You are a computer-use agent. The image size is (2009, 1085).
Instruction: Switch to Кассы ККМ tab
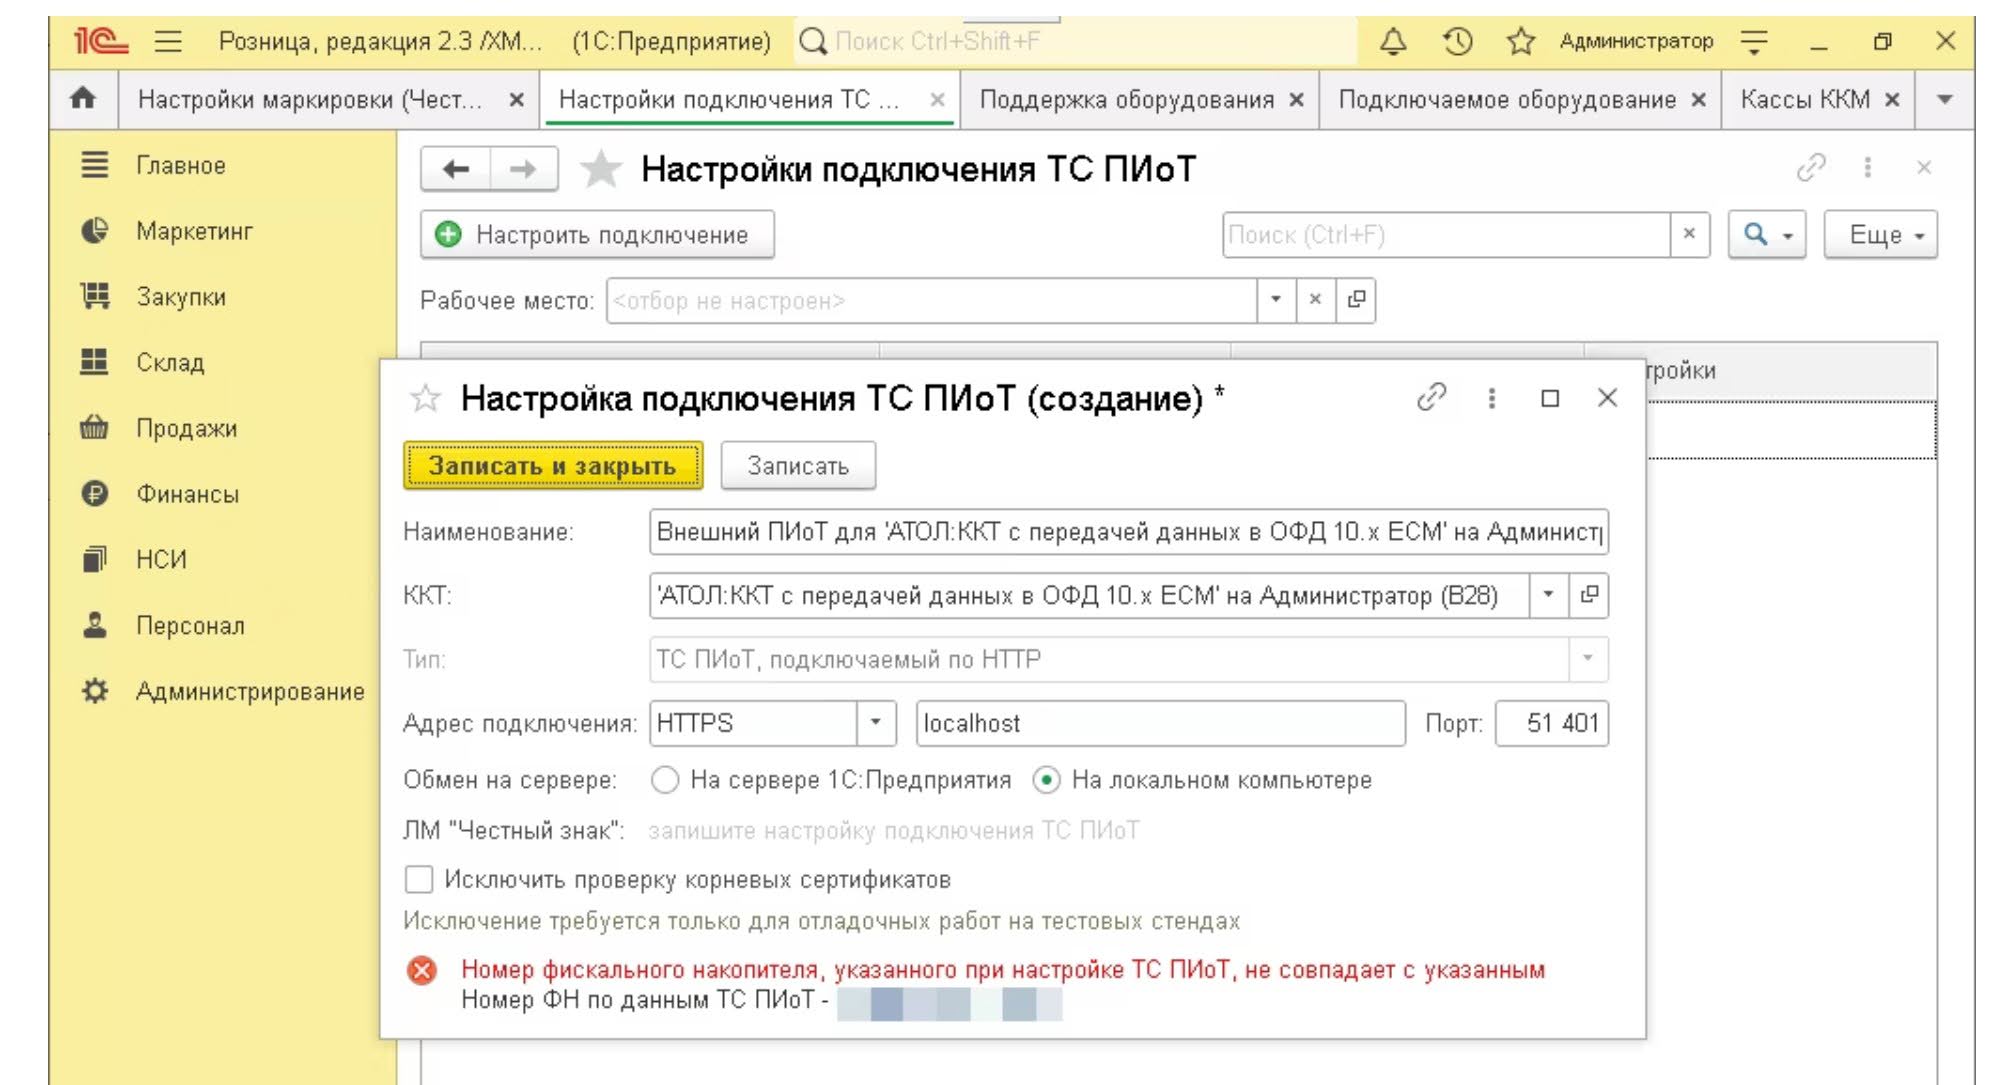pyautogui.click(x=1805, y=99)
